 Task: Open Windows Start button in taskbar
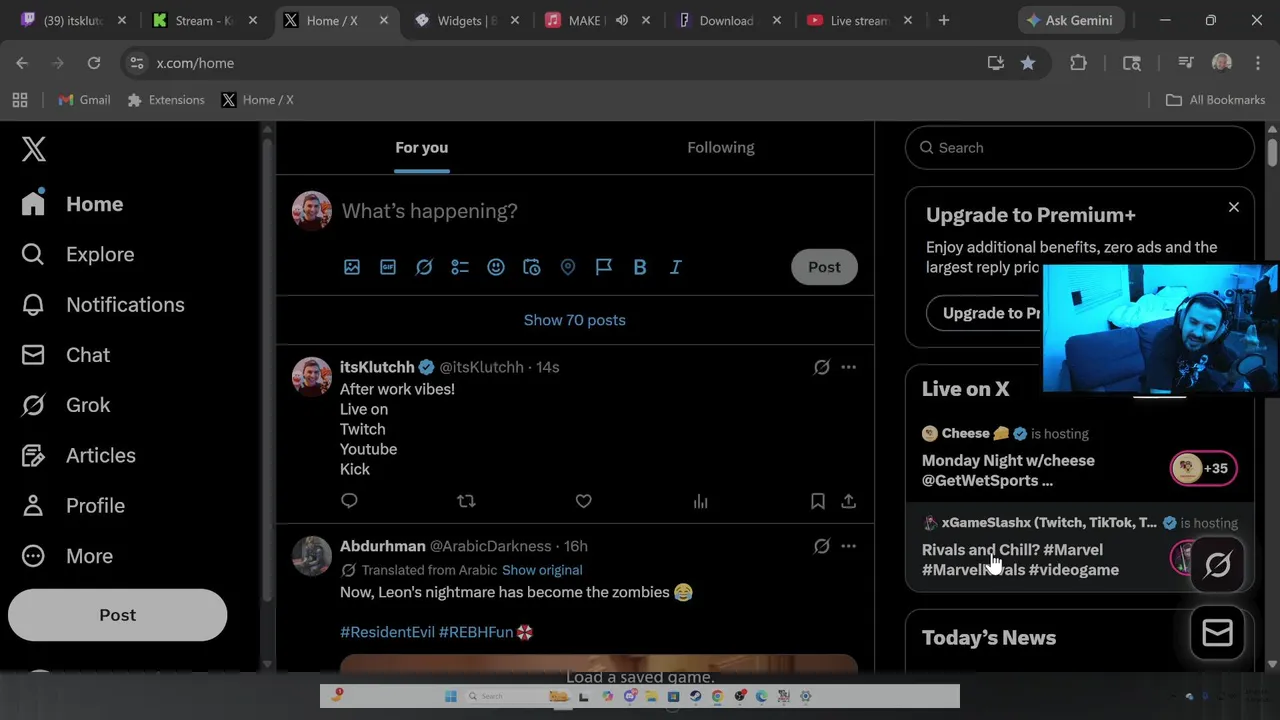click(x=450, y=696)
